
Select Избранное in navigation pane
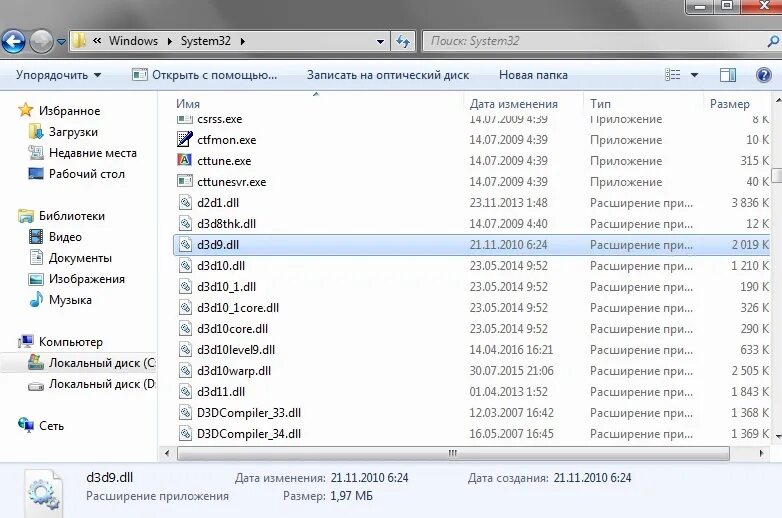pos(69,111)
